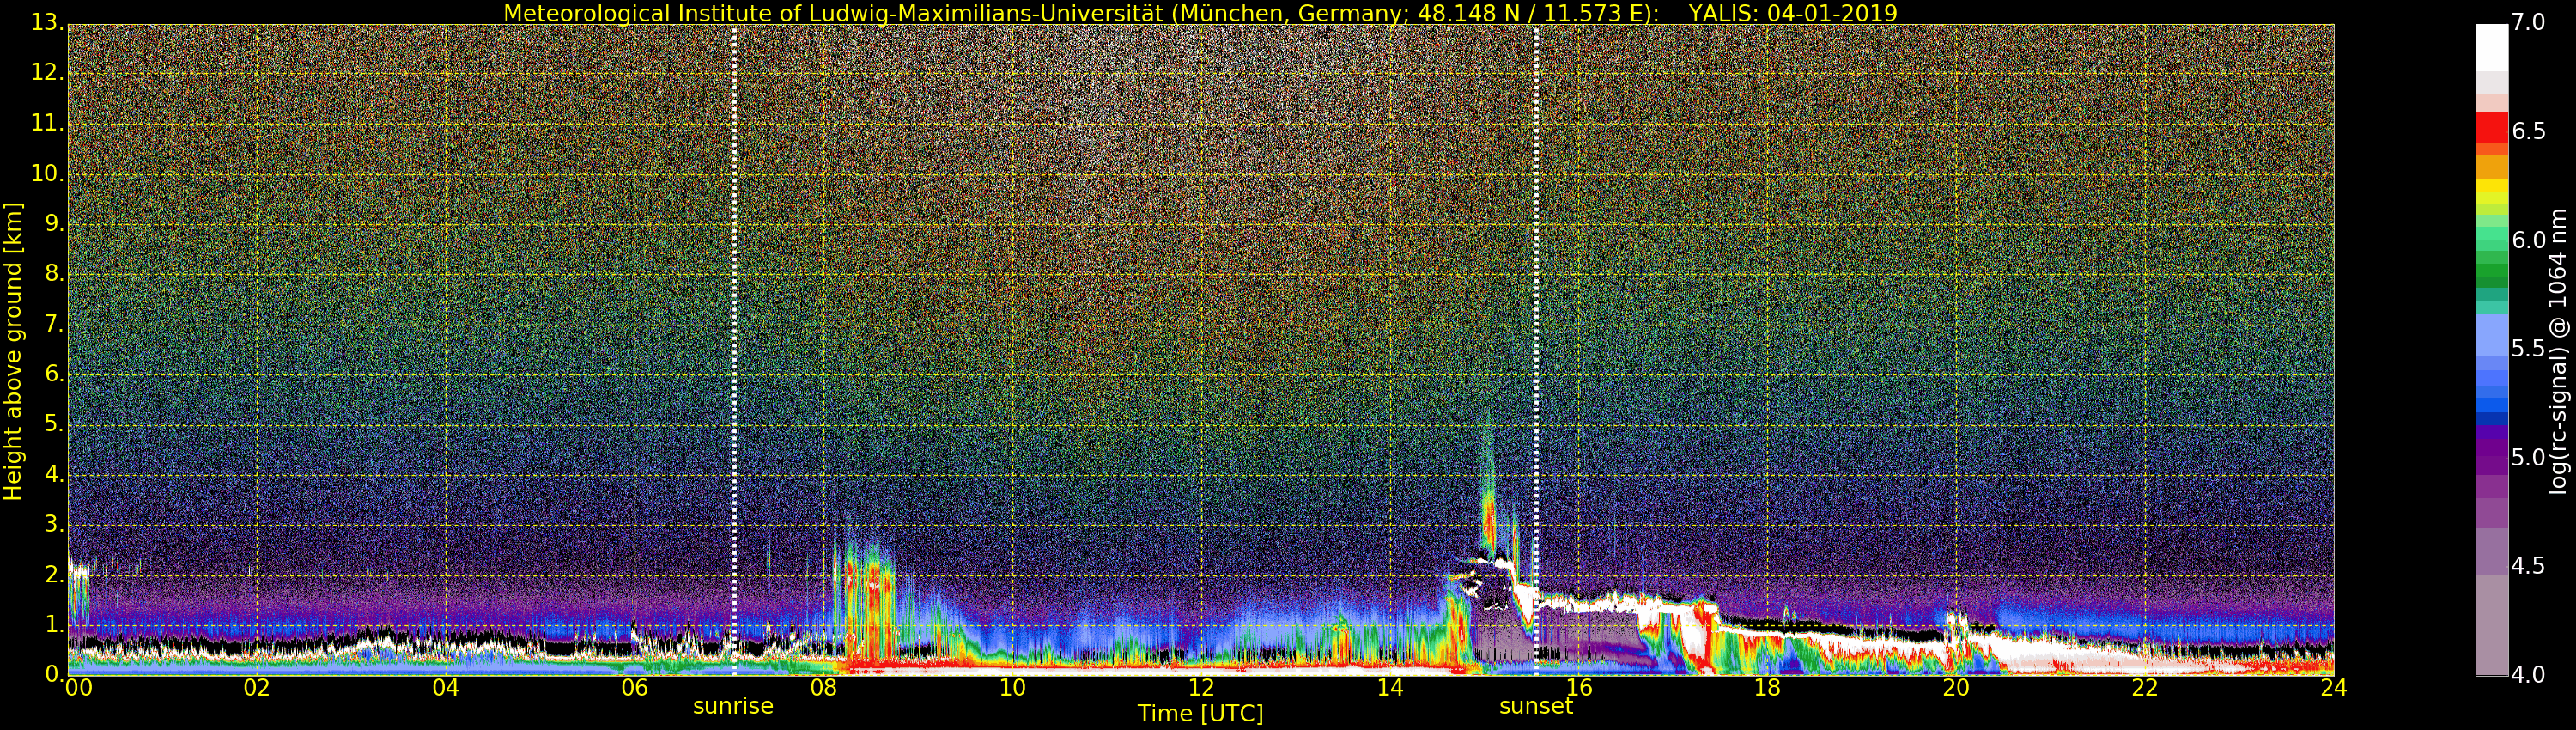Select the "log(rc-signal) @ 1064 nm" colorbar label
The width and height of the screenshot is (2576, 730).
click(2558, 351)
